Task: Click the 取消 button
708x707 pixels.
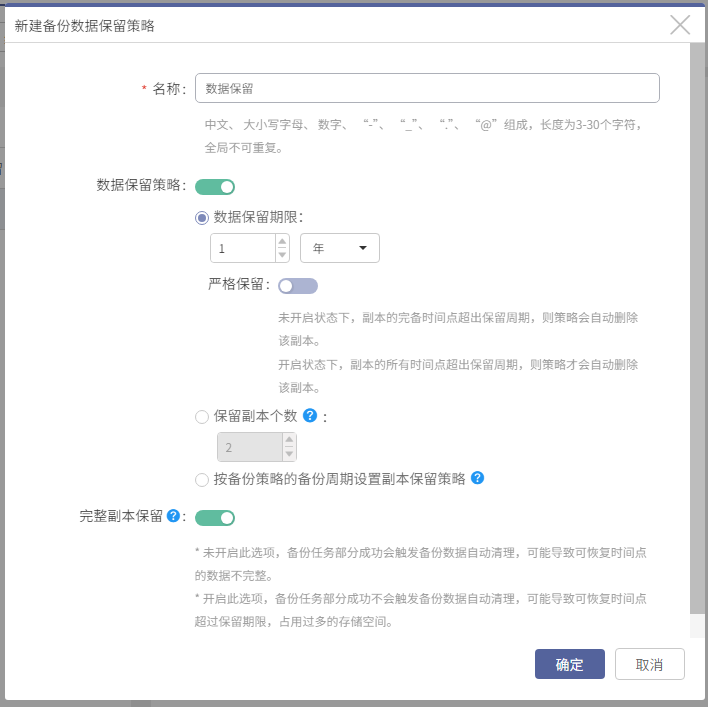Action: pos(649,664)
